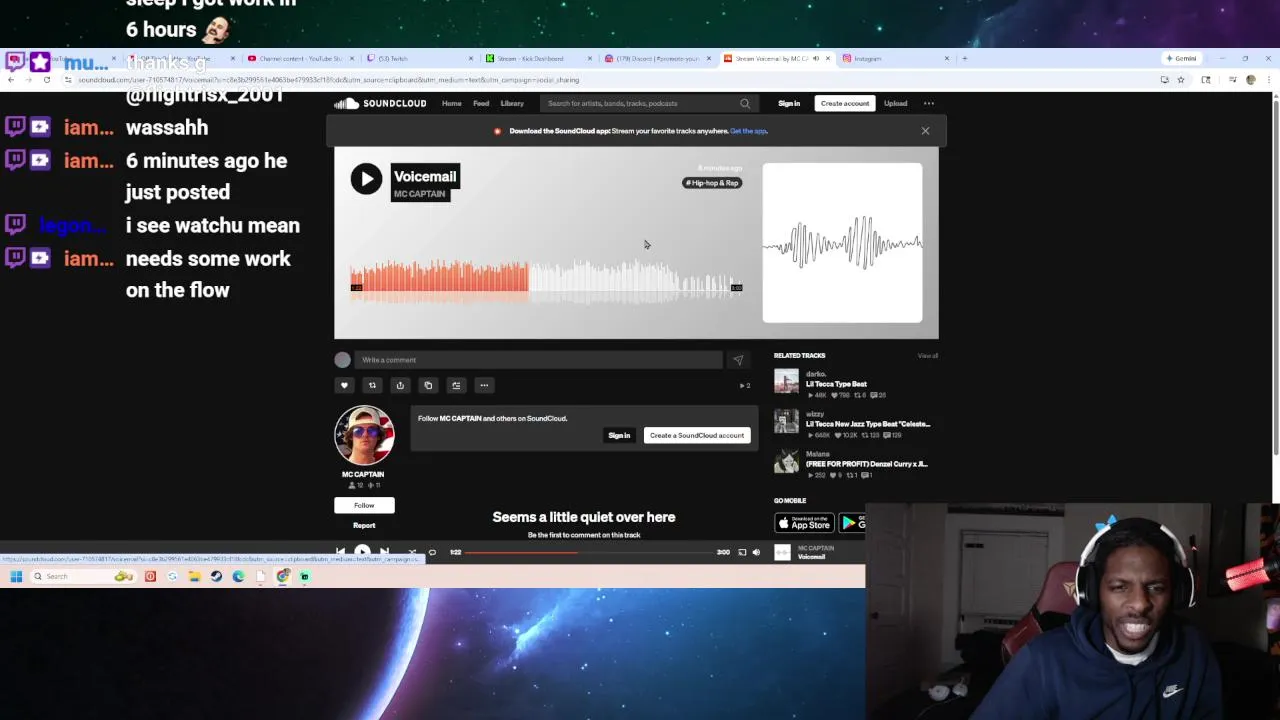Click the taskbar Search box
Image resolution: width=1280 pixels, height=720 pixels.
pyautogui.click(x=82, y=576)
